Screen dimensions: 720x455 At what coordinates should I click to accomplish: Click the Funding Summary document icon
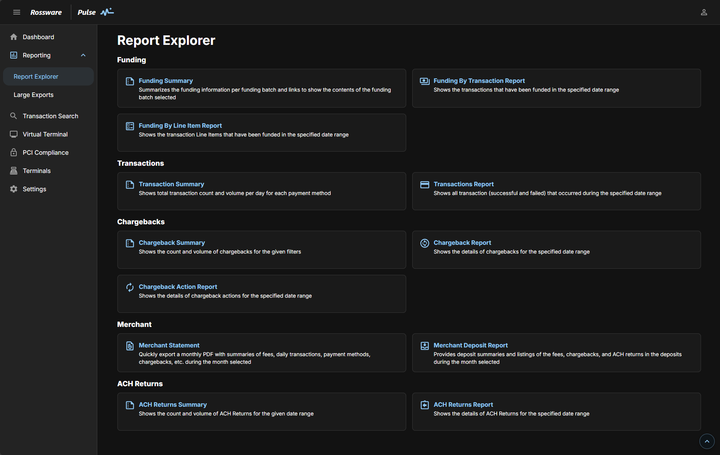pyautogui.click(x=130, y=81)
